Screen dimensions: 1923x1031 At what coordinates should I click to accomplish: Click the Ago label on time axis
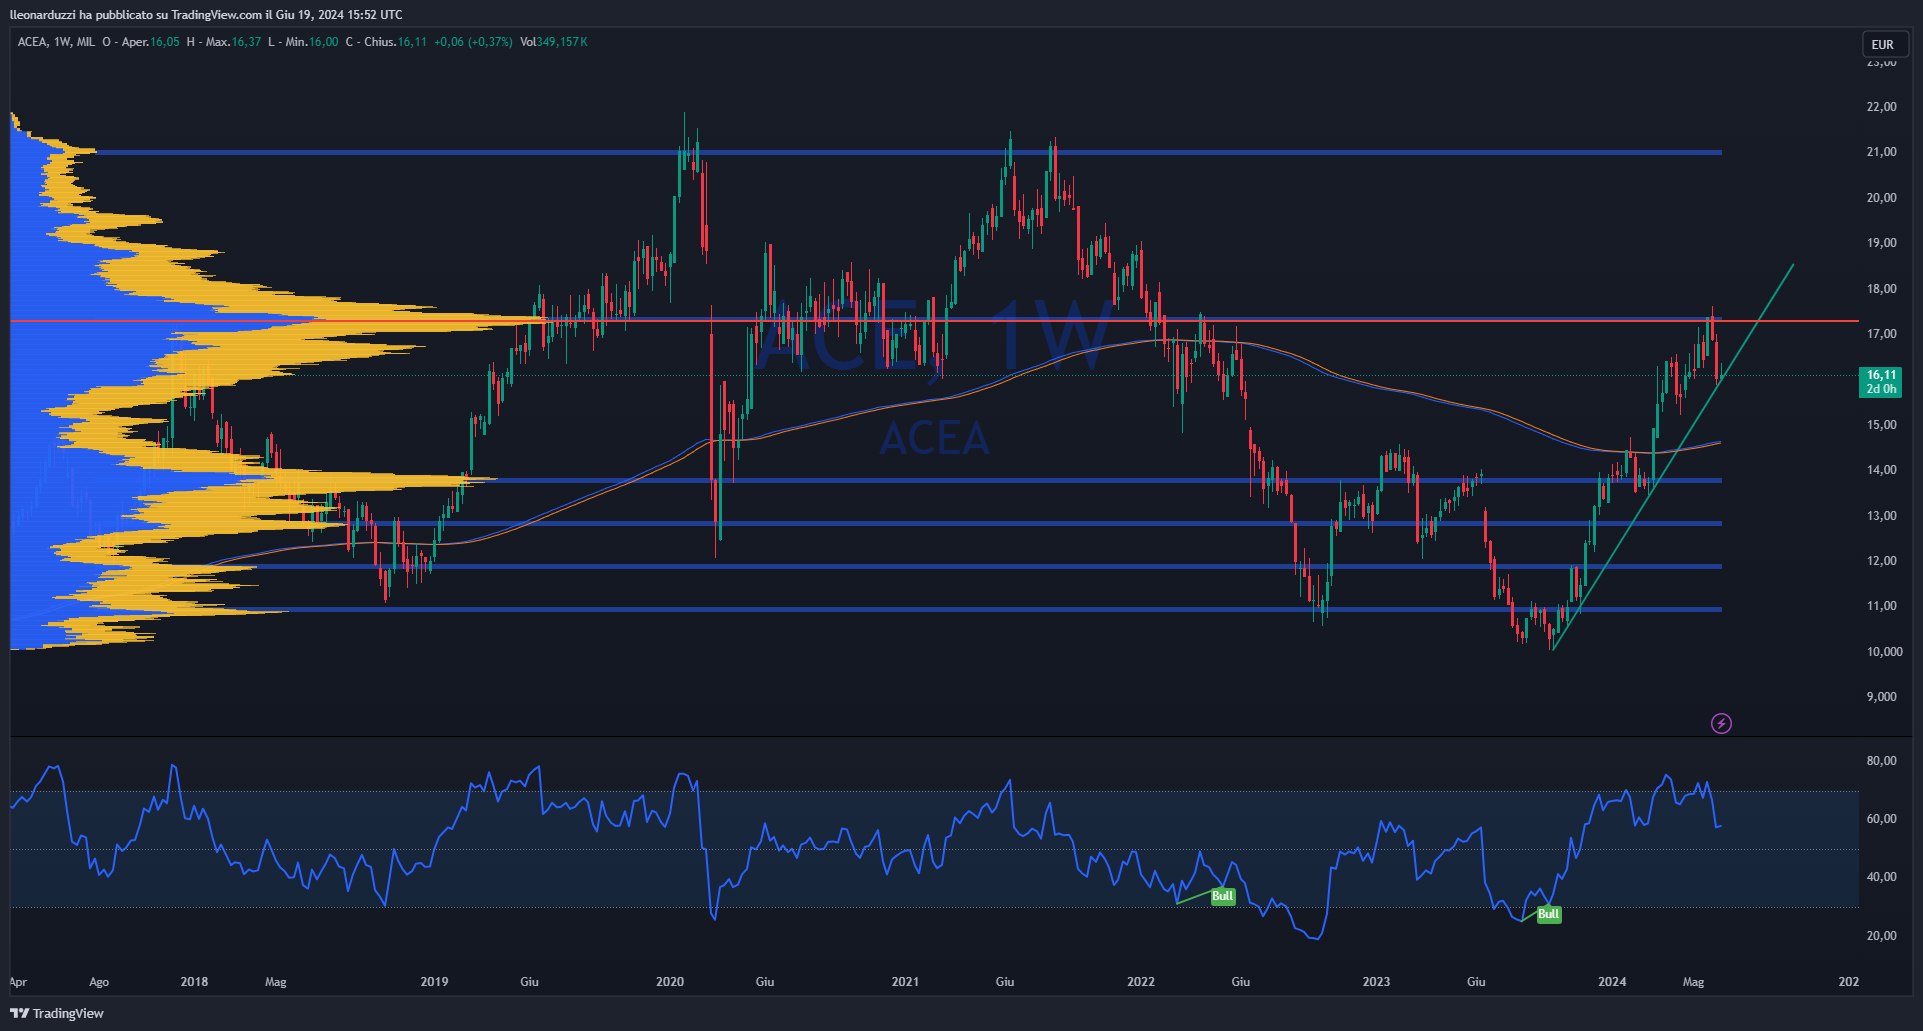point(99,982)
